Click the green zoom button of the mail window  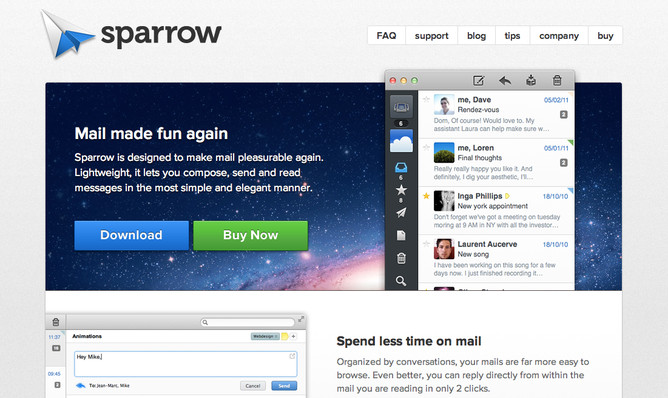414,81
